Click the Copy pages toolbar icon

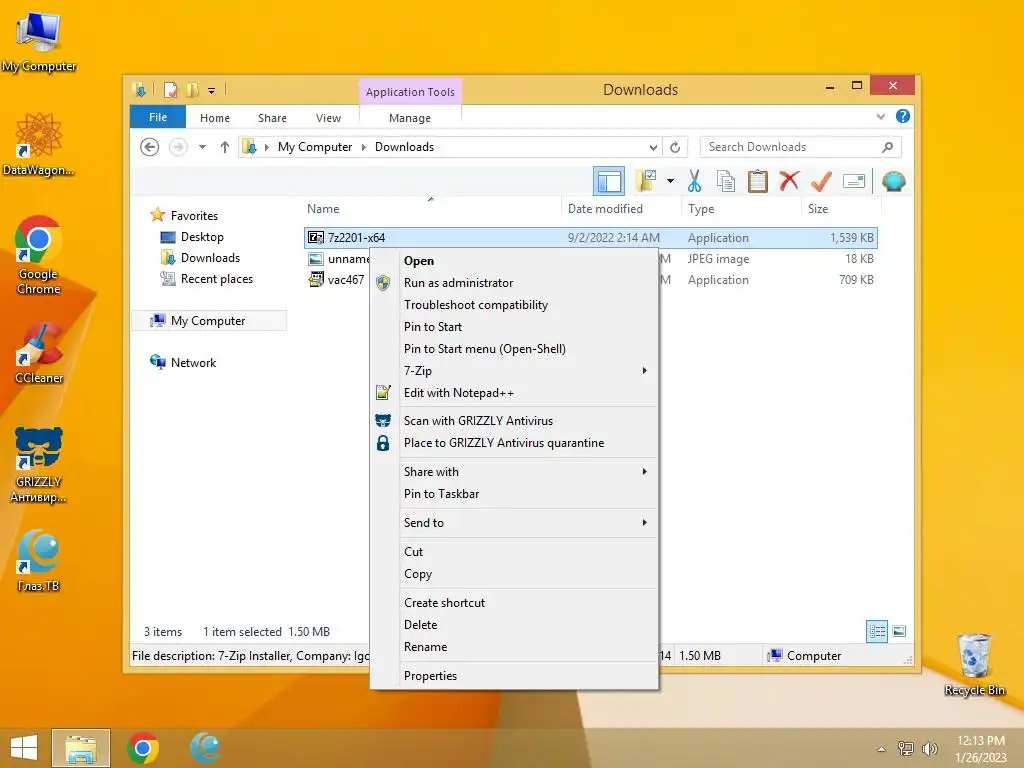[726, 181]
